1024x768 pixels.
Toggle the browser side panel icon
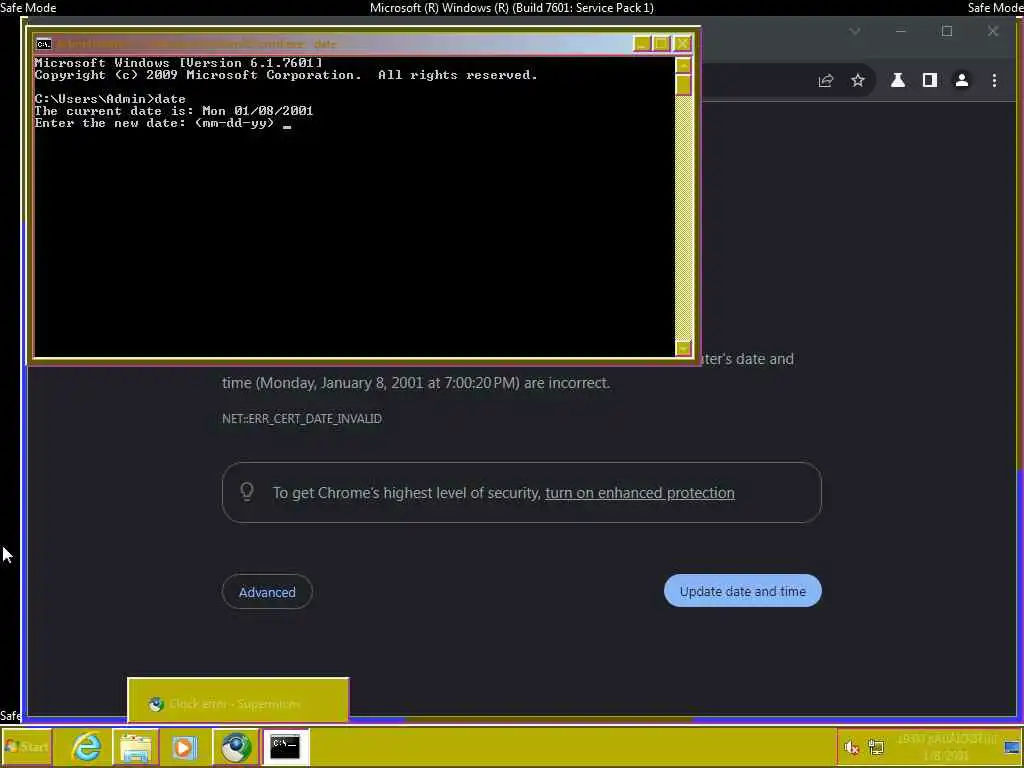tap(929, 80)
